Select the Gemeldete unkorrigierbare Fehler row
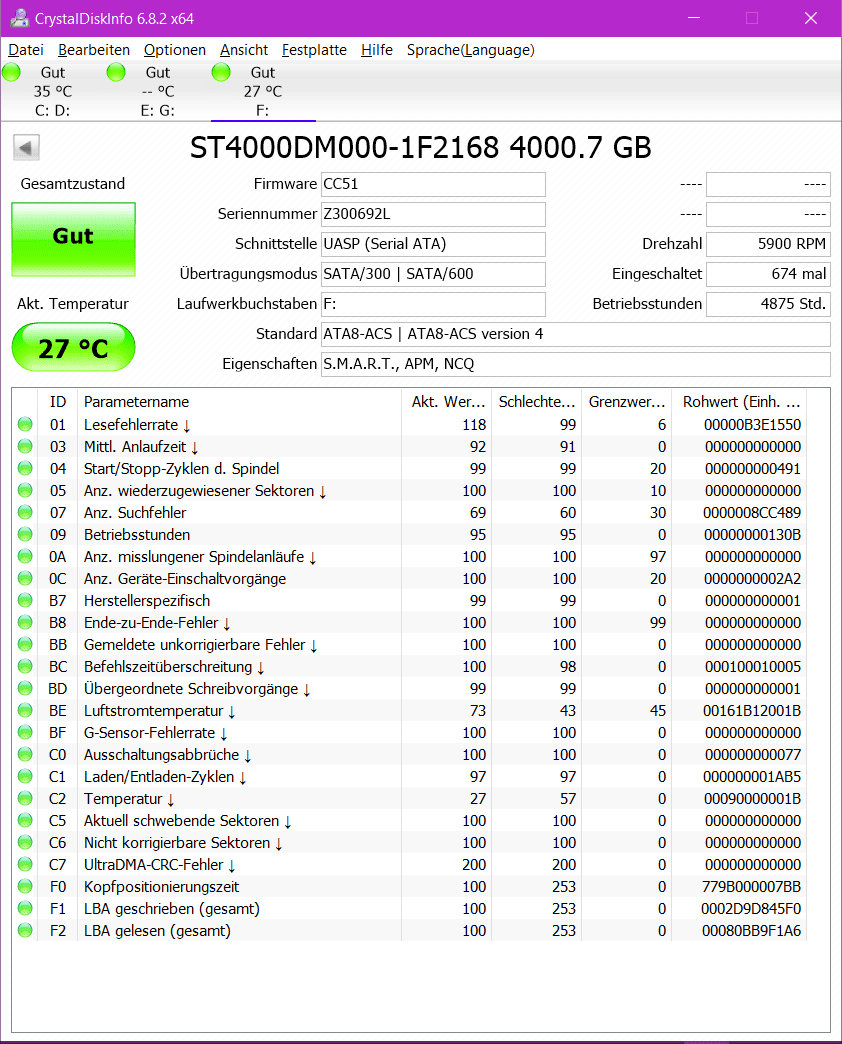This screenshot has height=1044, width=842. [409, 644]
